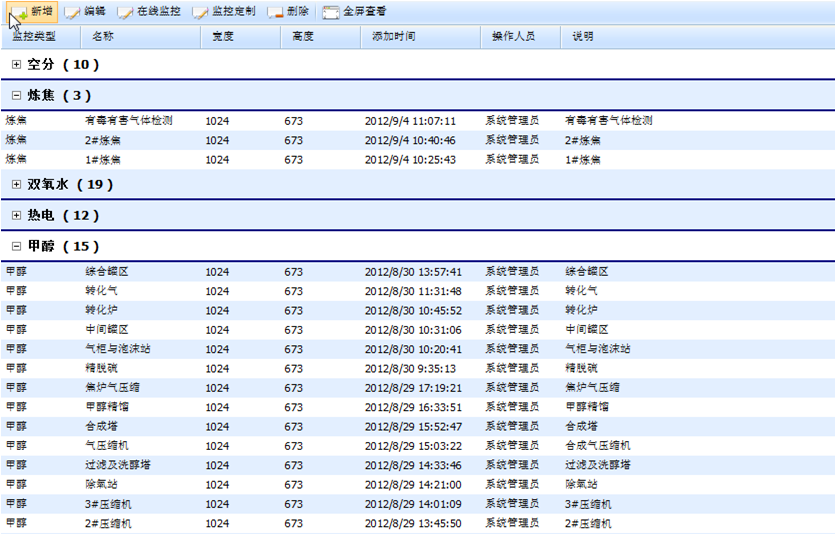The height and width of the screenshot is (535, 836).
Task: Click the 删除 (Delete) toolbar button
Action: 289,11
